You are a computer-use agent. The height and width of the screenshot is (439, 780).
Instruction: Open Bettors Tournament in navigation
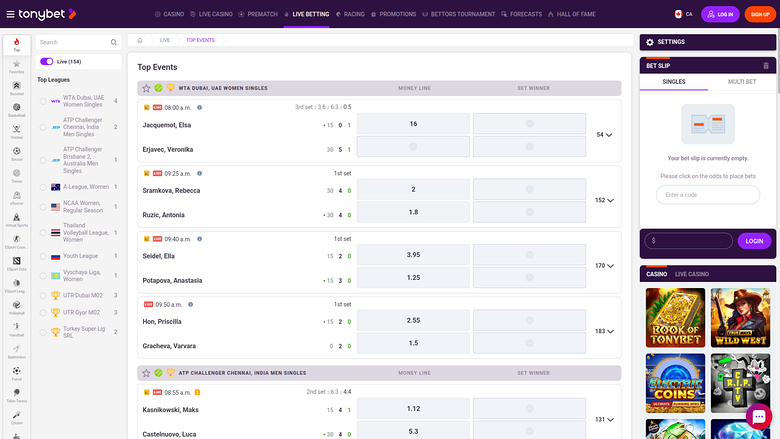click(x=459, y=14)
